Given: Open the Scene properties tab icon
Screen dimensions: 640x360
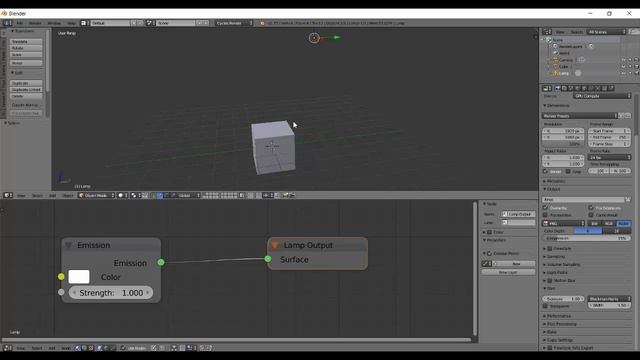Looking at the screenshot, I should click(571, 88).
